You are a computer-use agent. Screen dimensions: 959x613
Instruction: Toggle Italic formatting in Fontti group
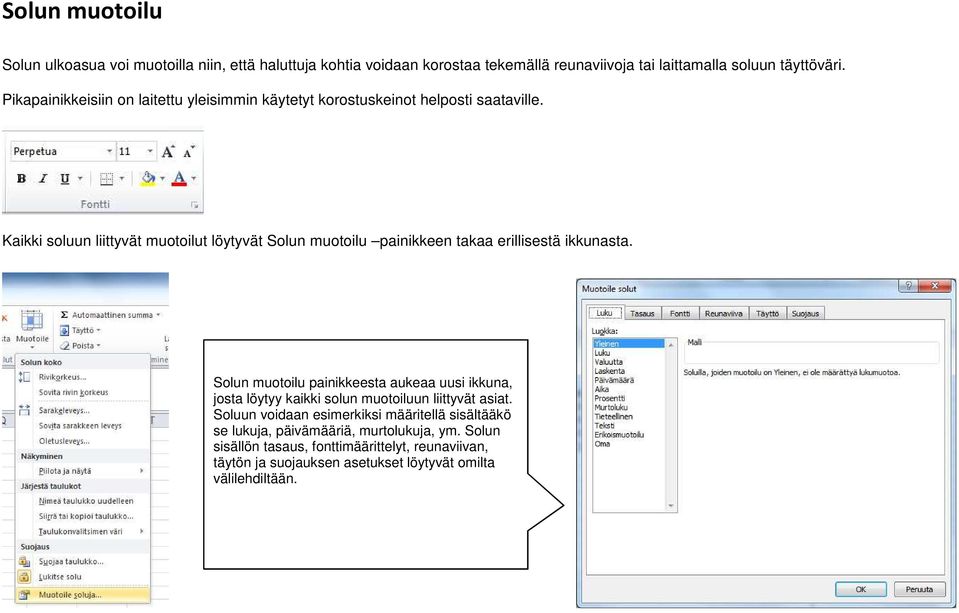point(43,179)
